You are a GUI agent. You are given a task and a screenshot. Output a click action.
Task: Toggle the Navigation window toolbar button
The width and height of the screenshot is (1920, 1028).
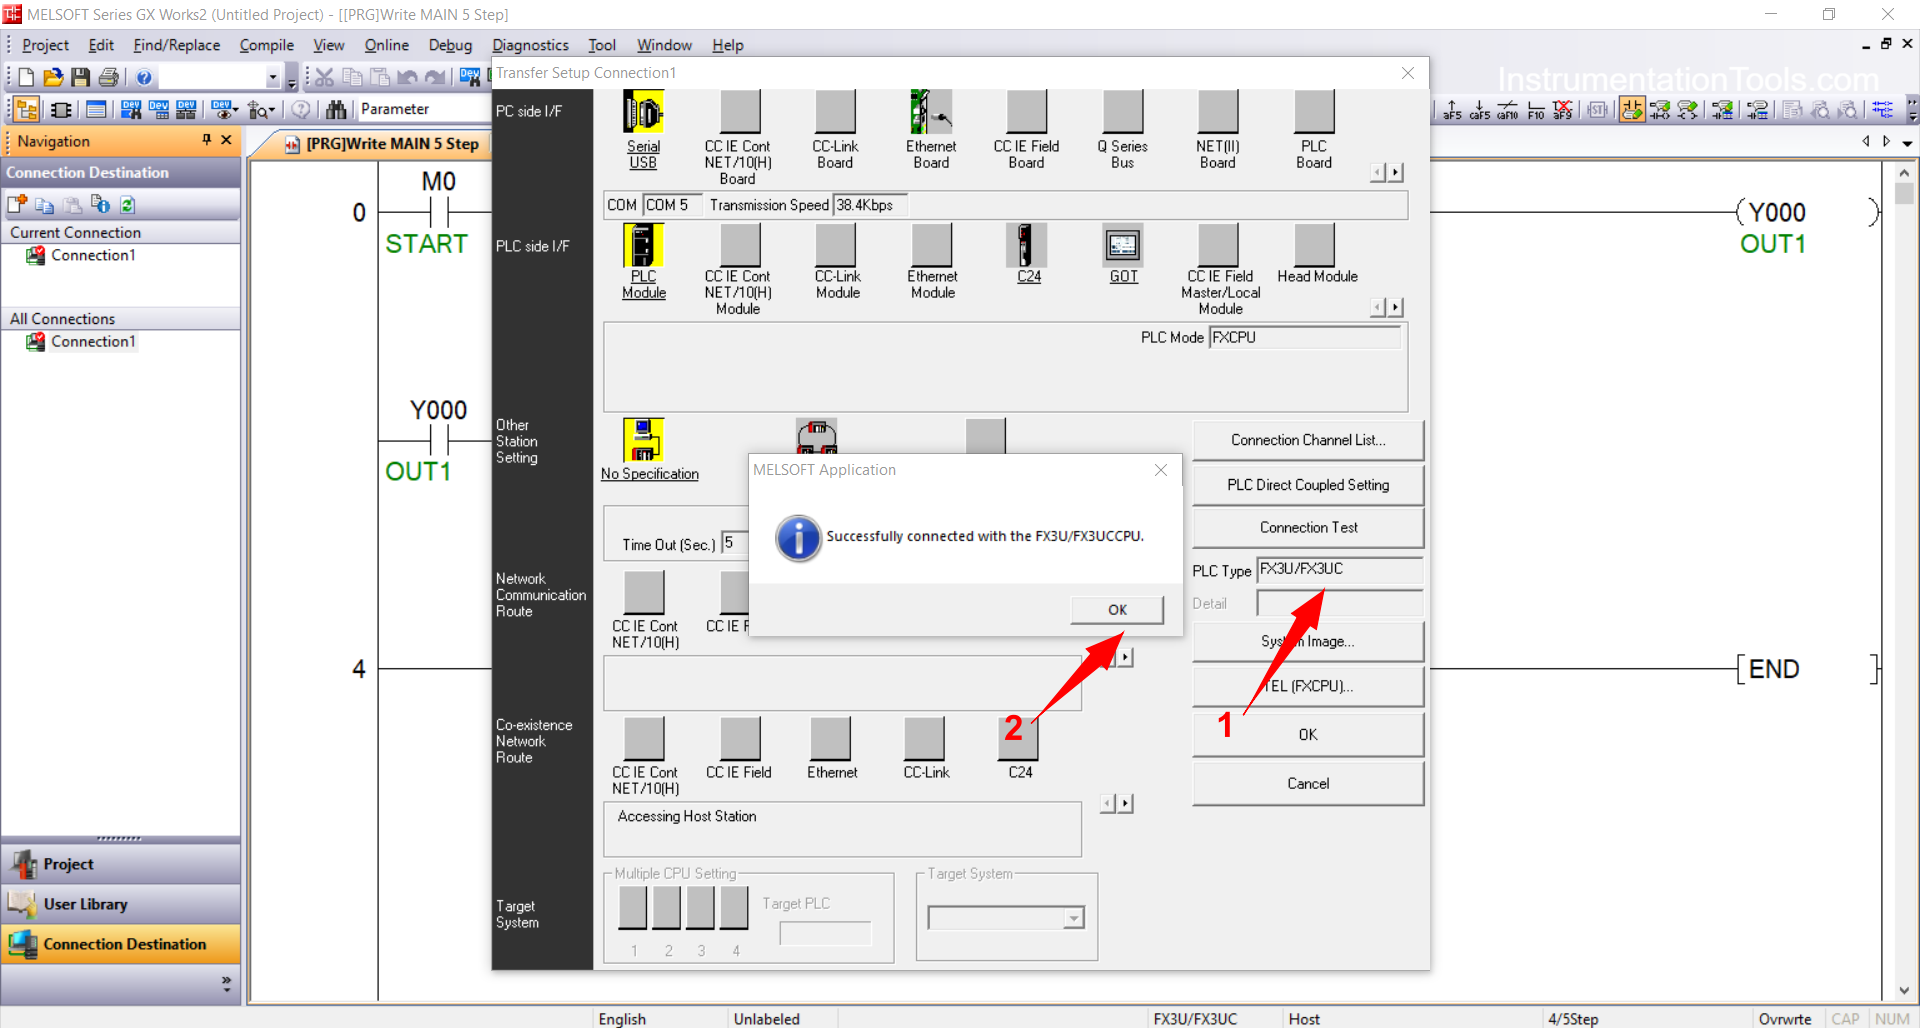27,109
